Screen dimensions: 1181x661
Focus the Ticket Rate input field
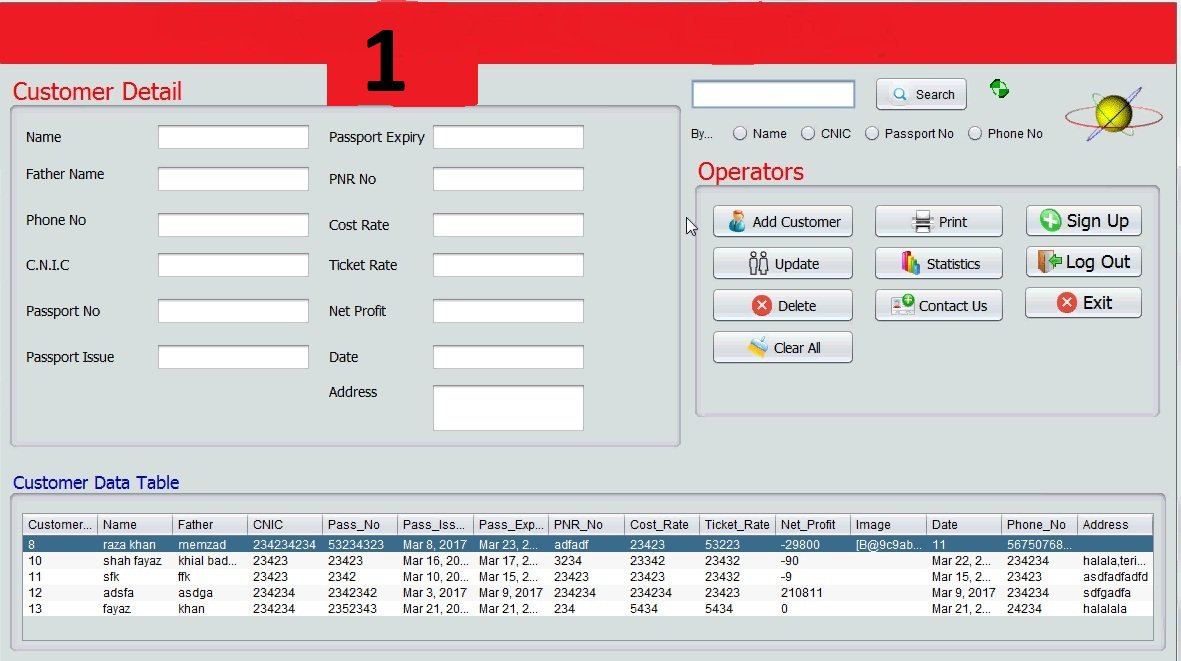(508, 265)
